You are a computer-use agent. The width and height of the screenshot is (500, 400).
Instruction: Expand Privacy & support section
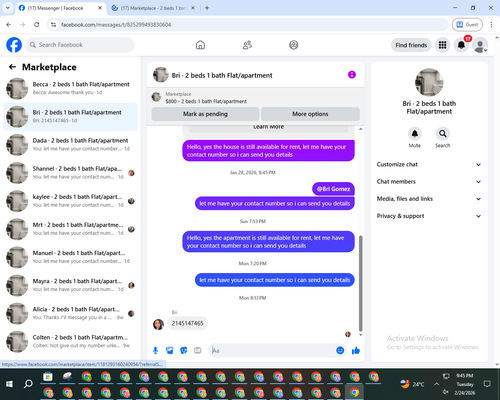click(x=429, y=216)
